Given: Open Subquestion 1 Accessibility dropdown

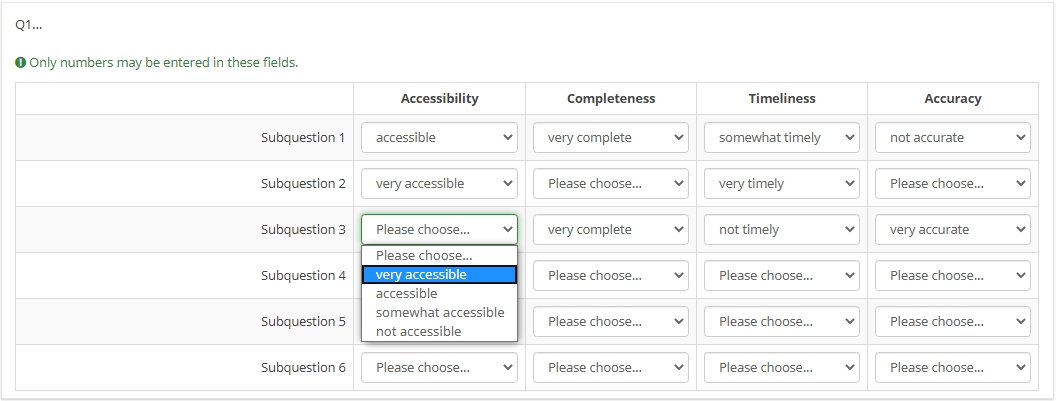Looking at the screenshot, I should pyautogui.click(x=439, y=138).
